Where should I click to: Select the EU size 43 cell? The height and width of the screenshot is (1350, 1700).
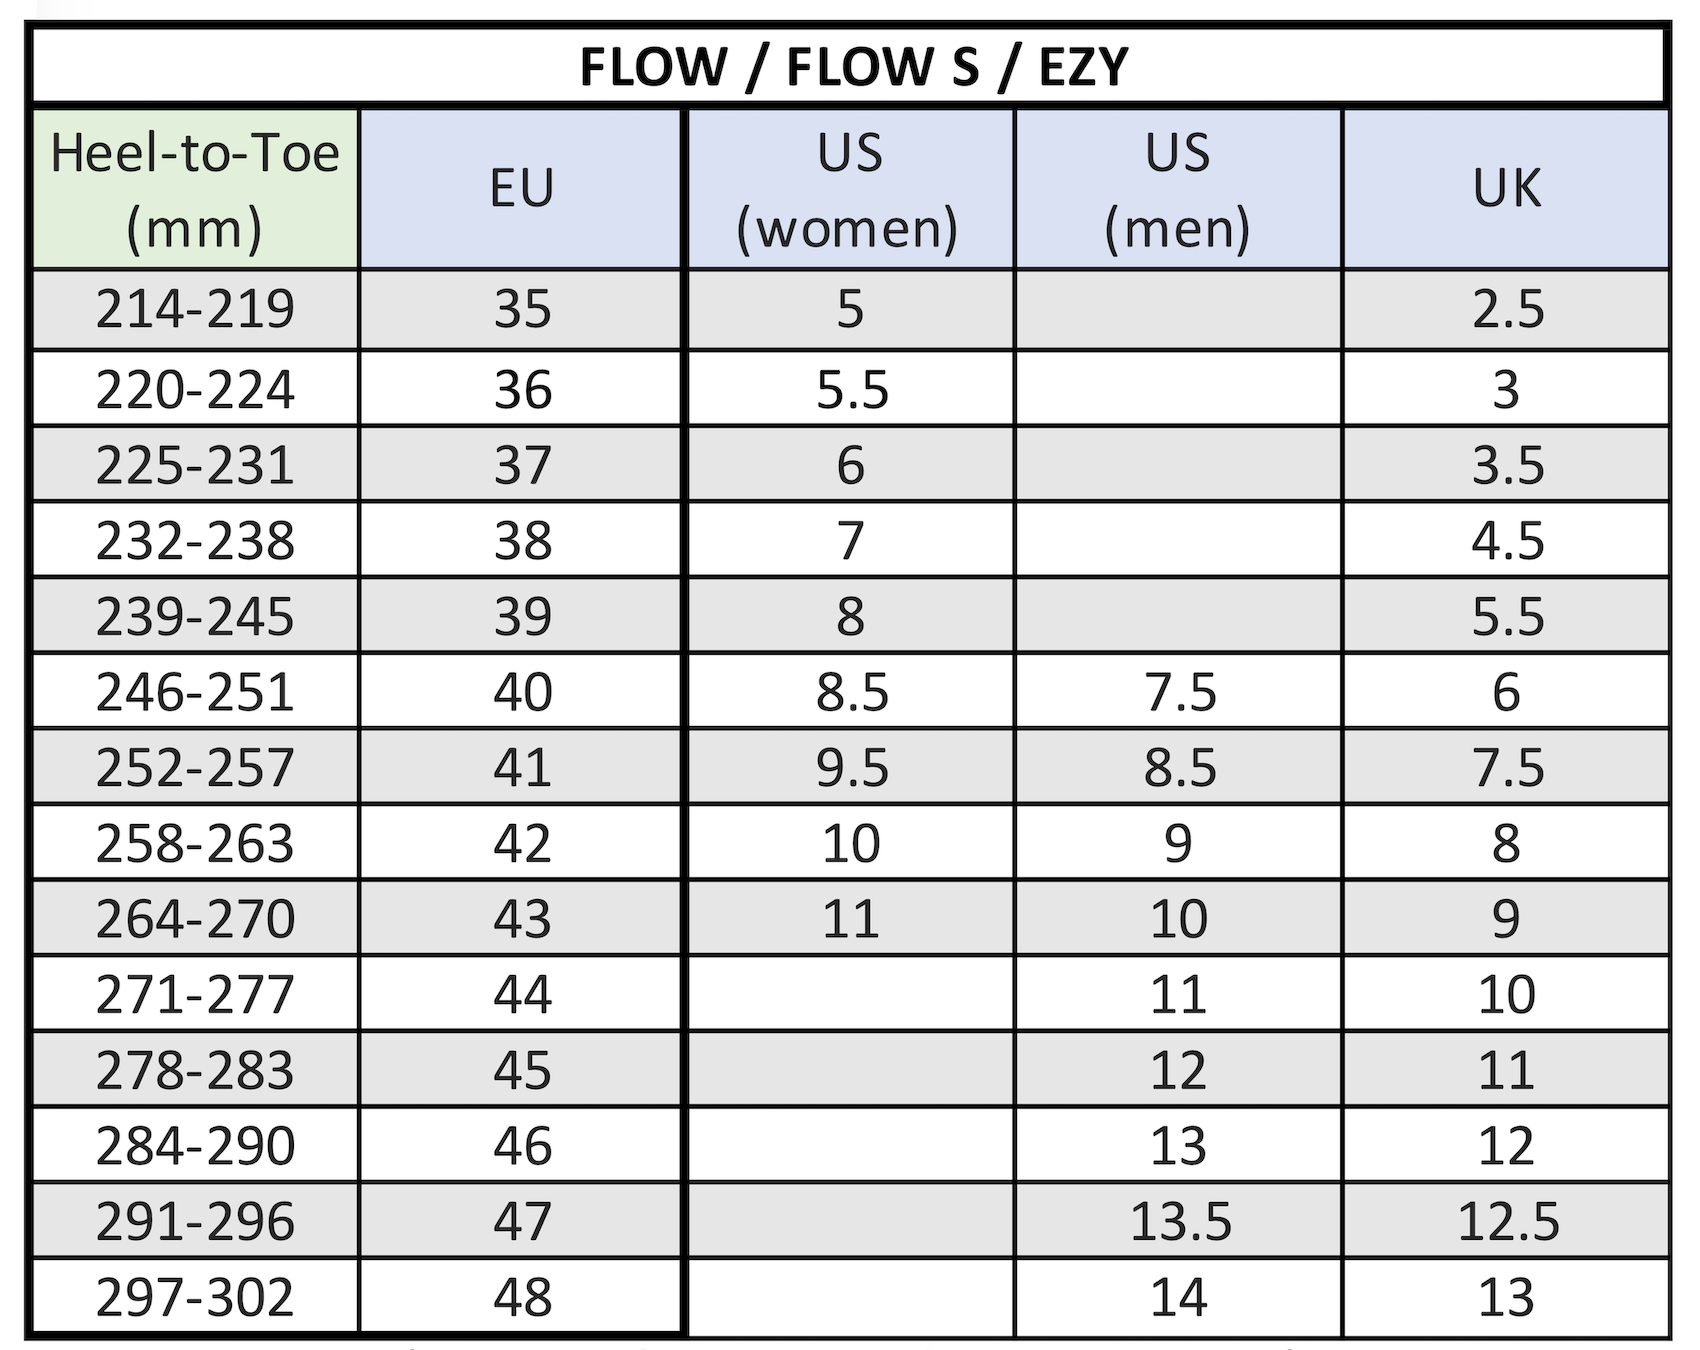pos(521,919)
